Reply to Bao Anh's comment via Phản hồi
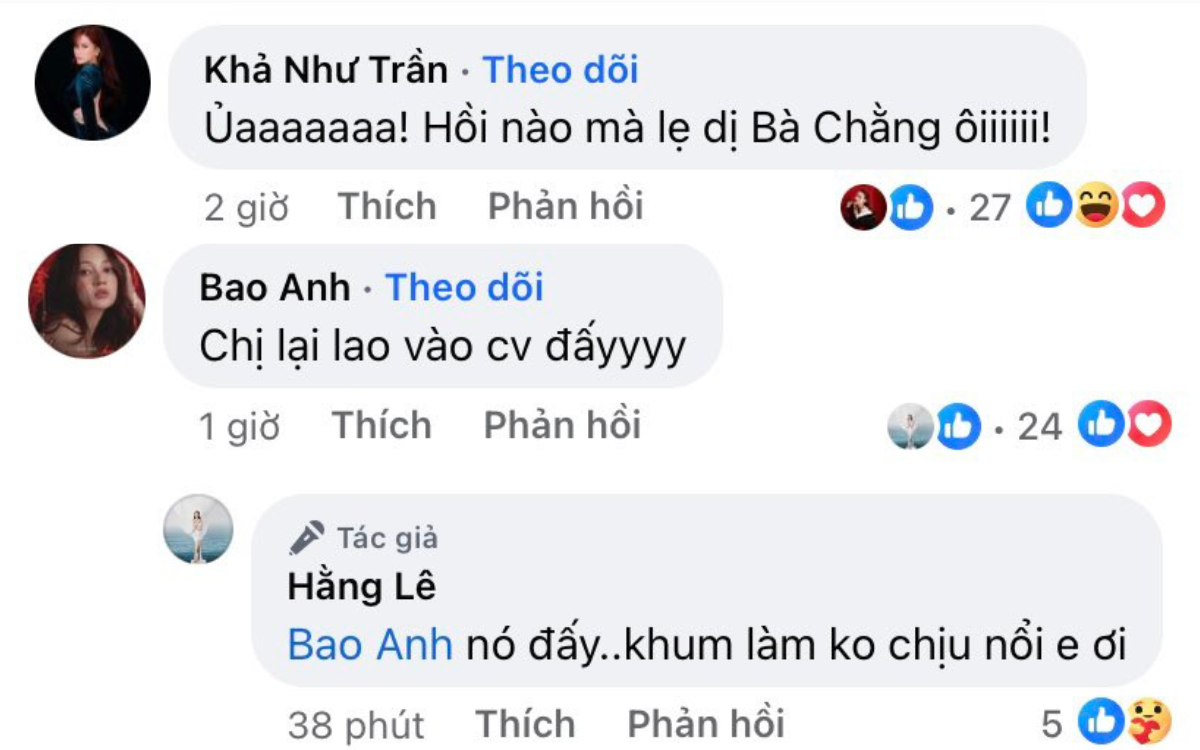1200x750 pixels. 562,425
